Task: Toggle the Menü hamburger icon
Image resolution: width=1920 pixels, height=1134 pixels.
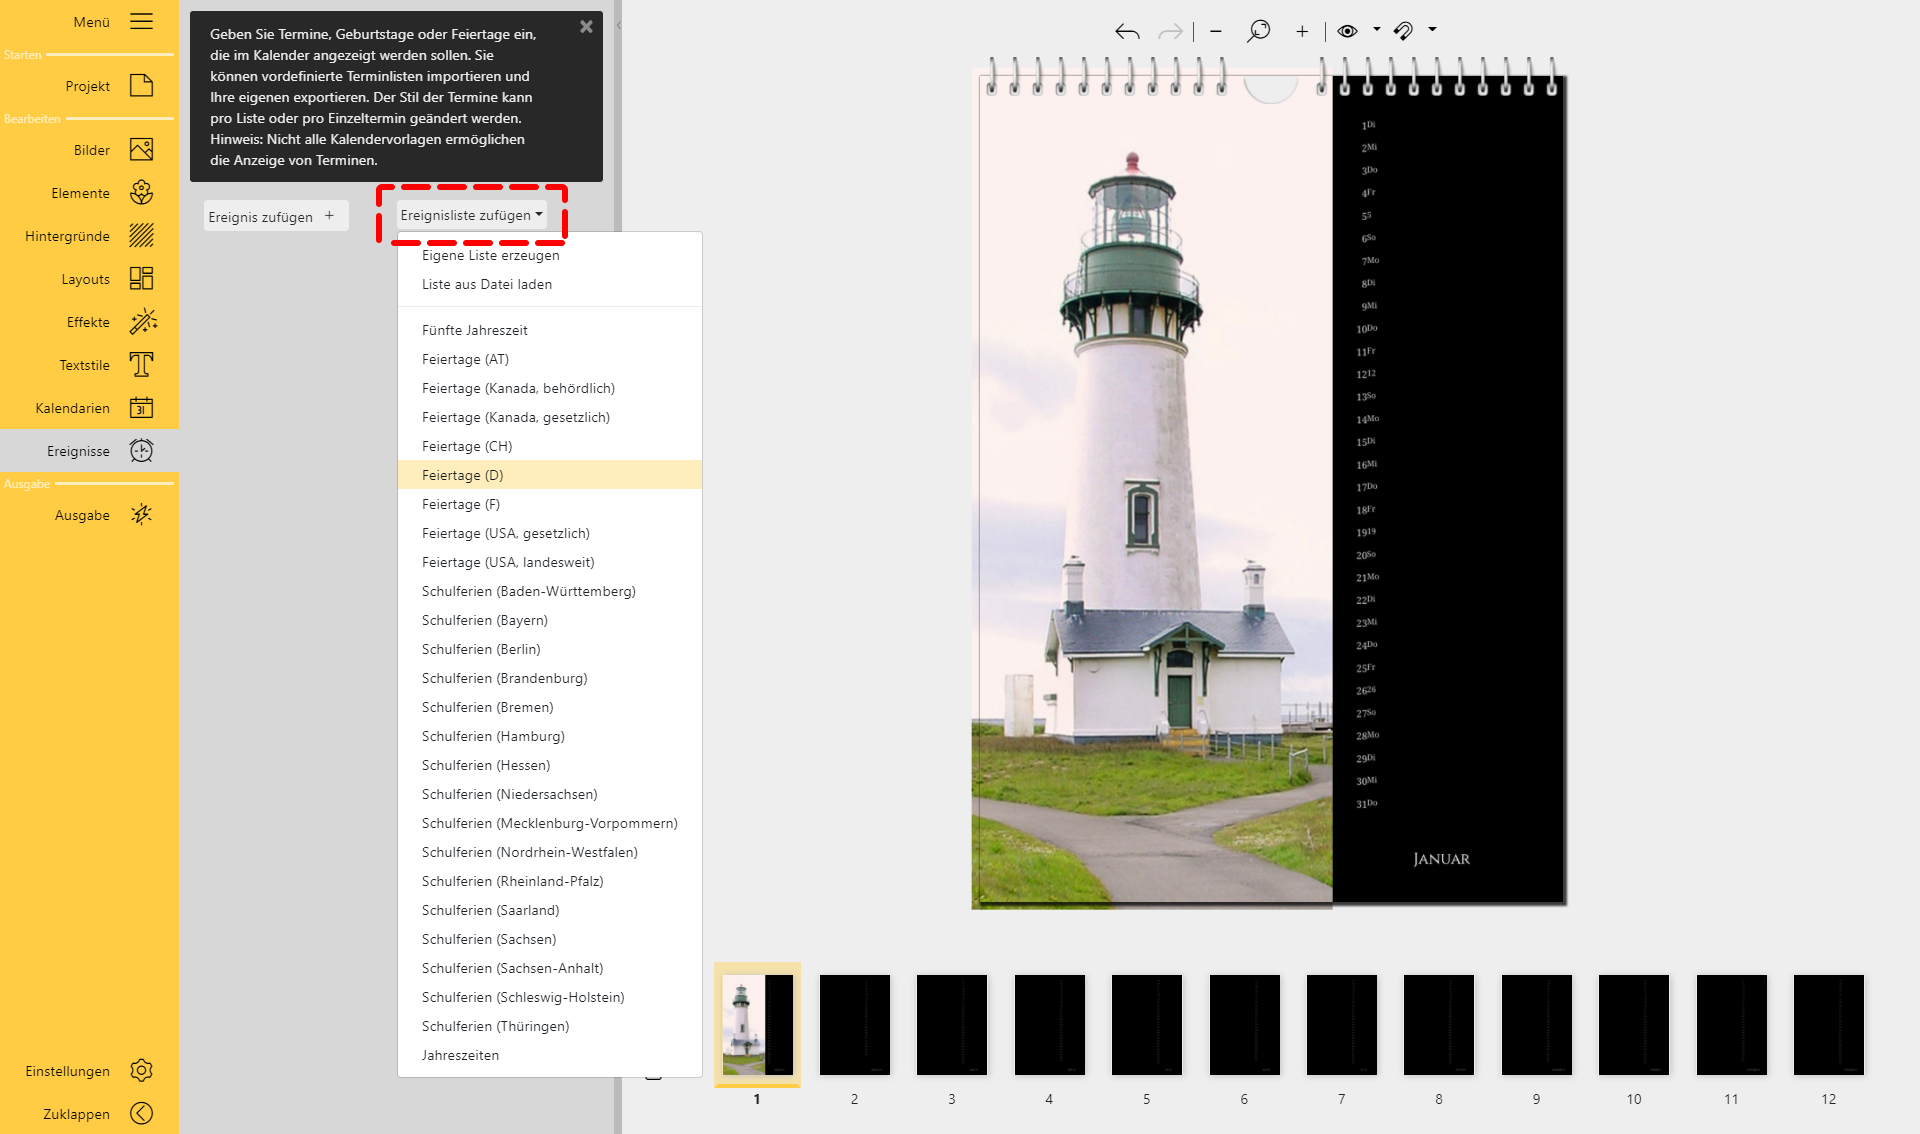Action: 141,22
